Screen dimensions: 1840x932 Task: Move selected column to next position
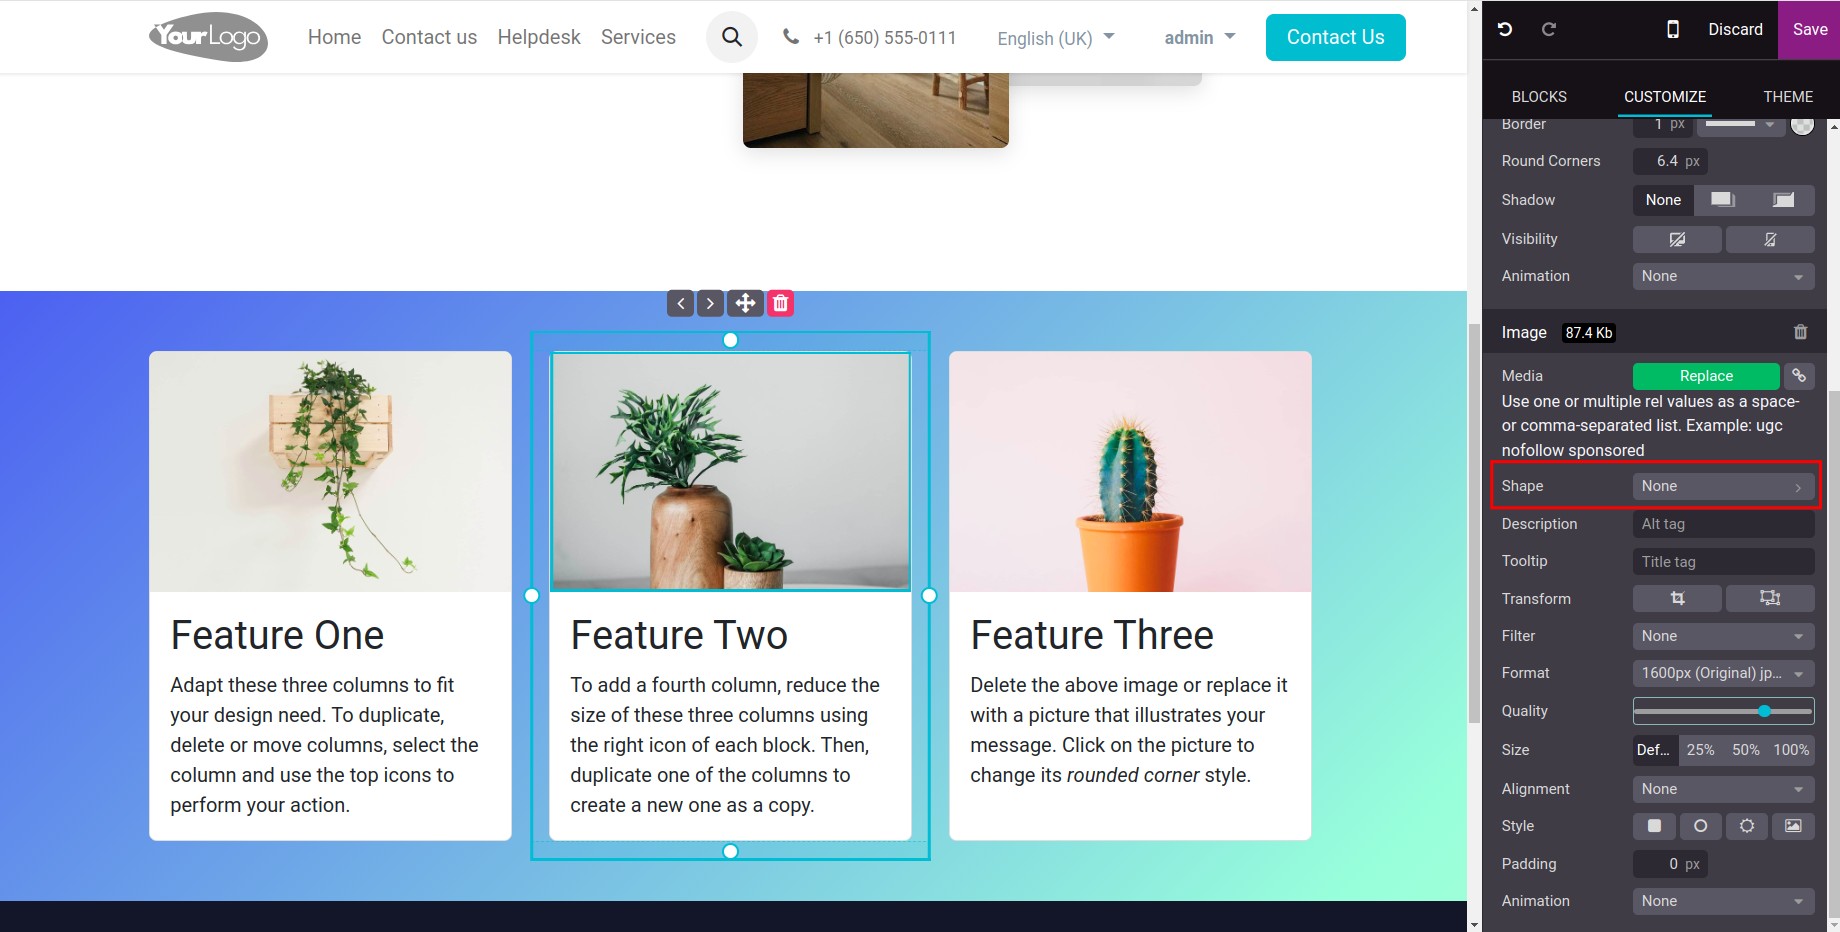pos(710,303)
